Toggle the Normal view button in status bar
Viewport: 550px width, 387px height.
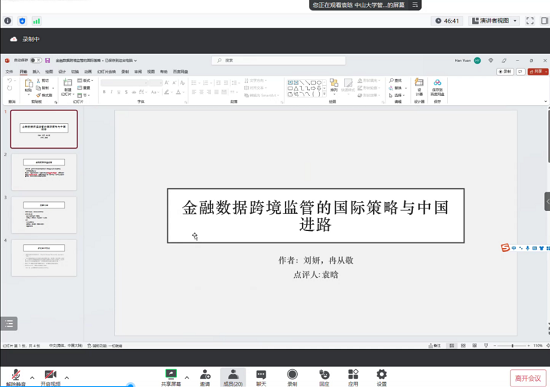click(452, 346)
